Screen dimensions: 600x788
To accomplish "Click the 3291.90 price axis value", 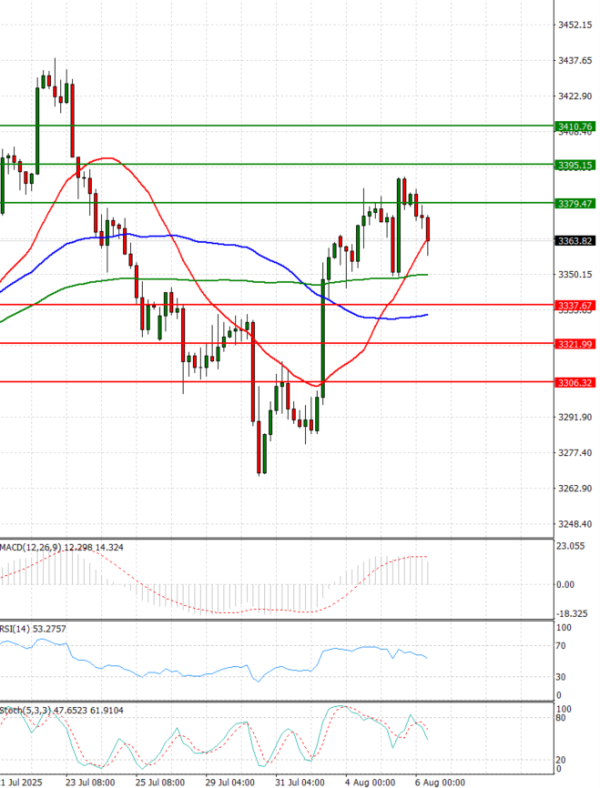I will tap(575, 417).
